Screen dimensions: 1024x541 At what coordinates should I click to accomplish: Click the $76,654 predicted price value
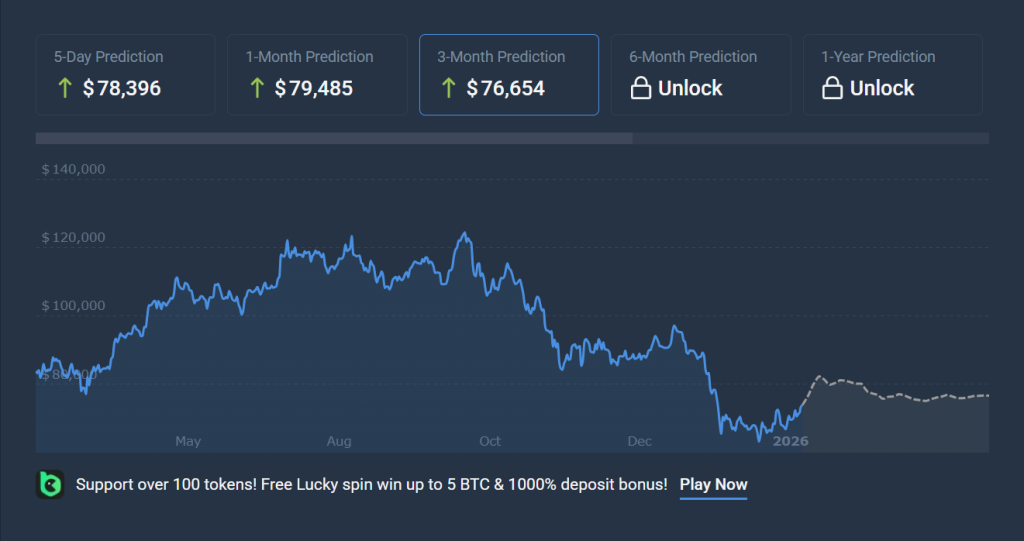506,89
